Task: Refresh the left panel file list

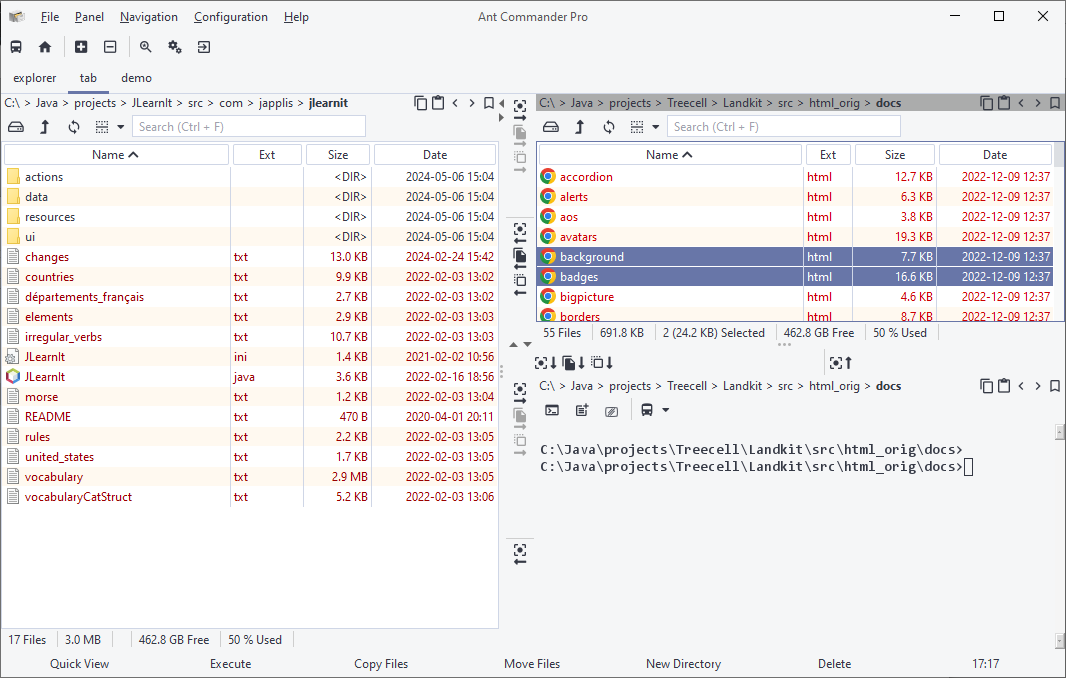Action: [x=74, y=126]
